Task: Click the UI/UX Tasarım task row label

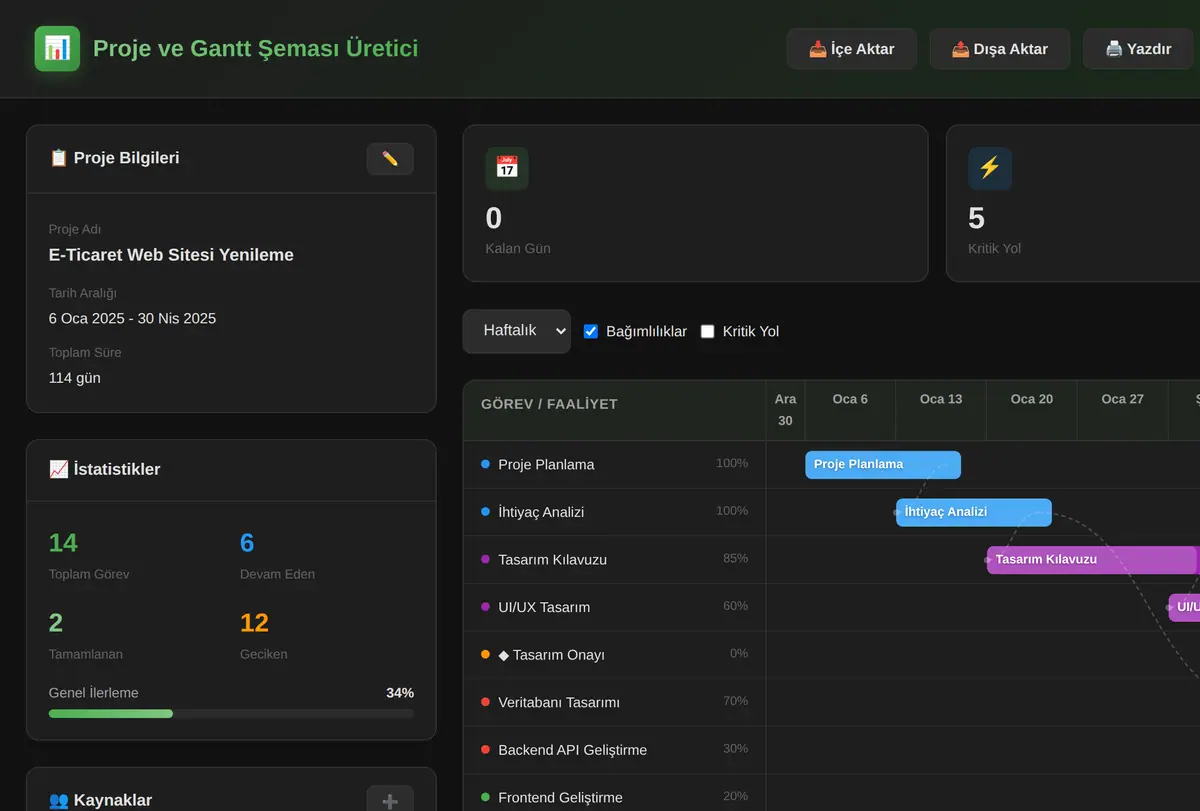Action: (544, 607)
